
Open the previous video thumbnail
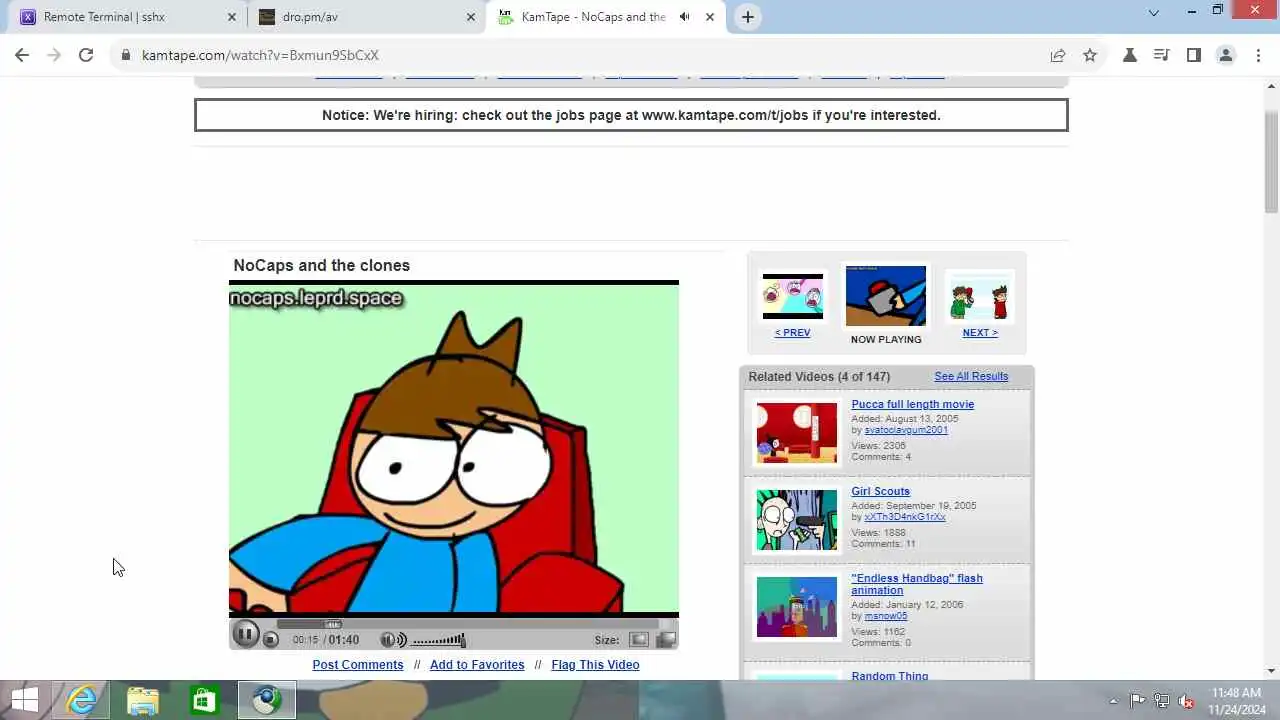pyautogui.click(x=793, y=296)
